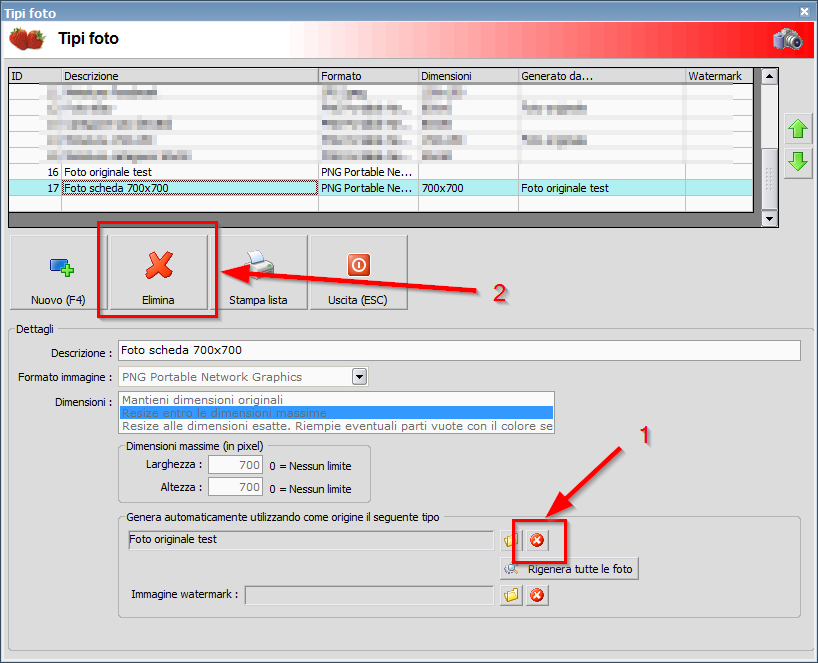
Task: Click the Larghezza value field
Action: [235, 465]
